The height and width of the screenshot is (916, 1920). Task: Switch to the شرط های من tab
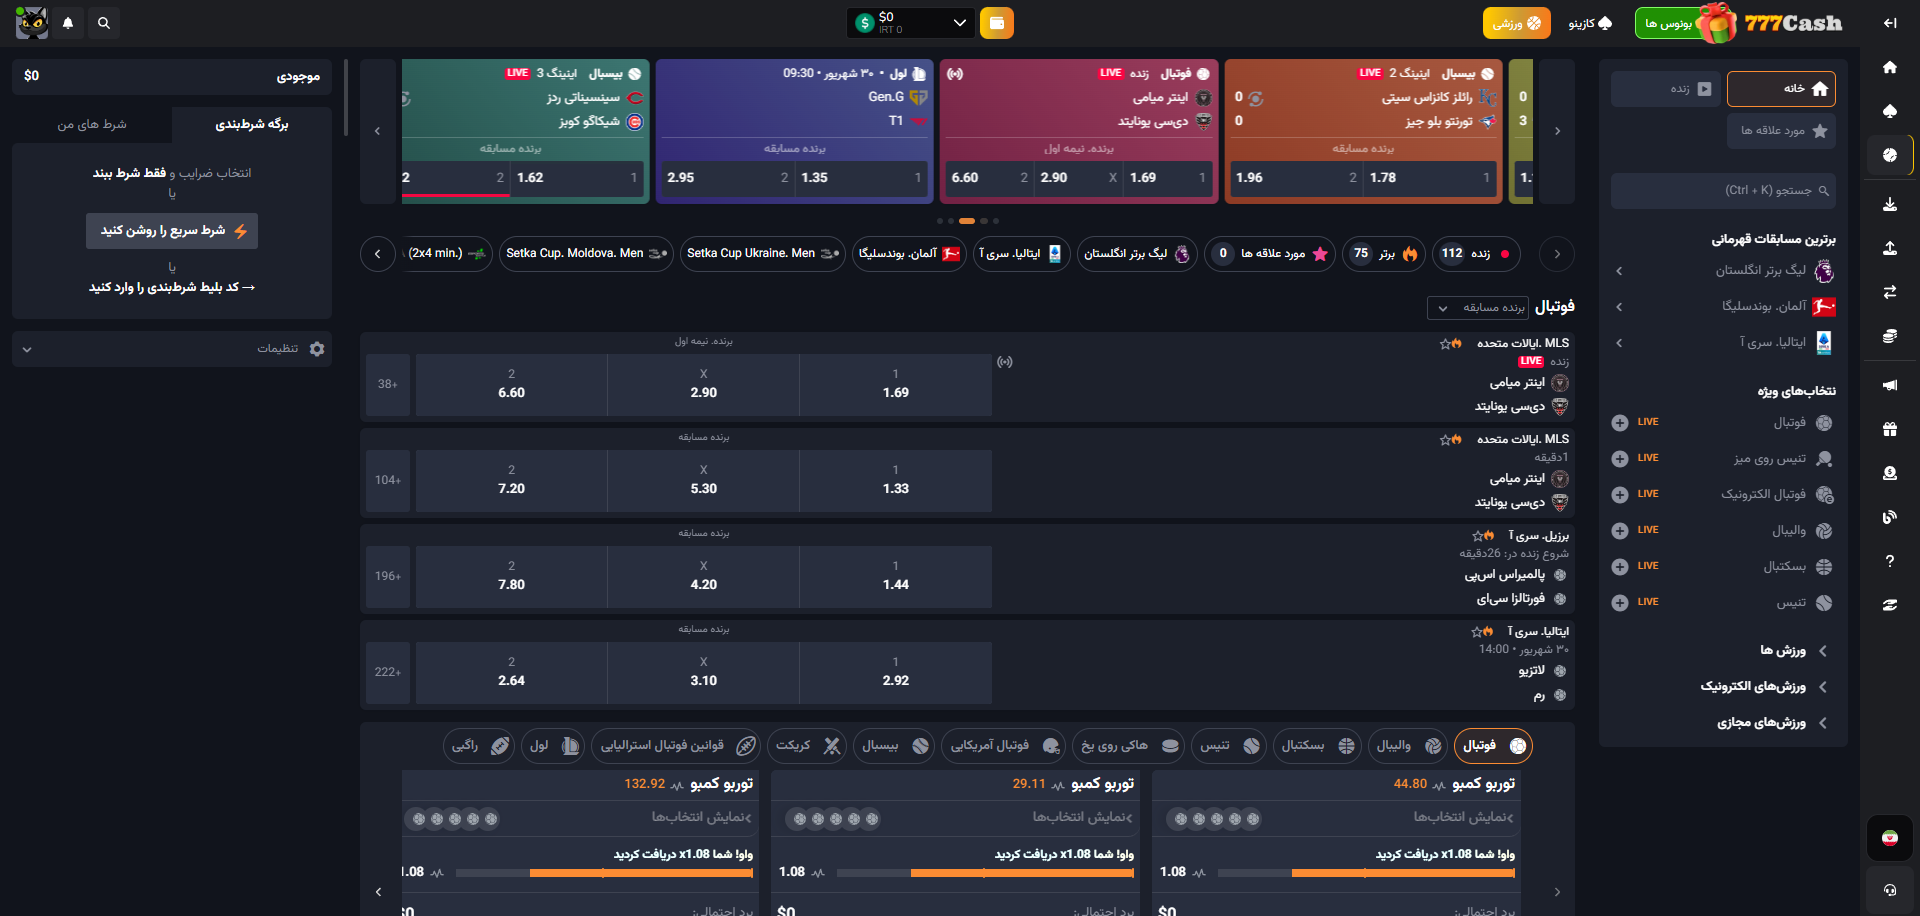[x=92, y=125]
